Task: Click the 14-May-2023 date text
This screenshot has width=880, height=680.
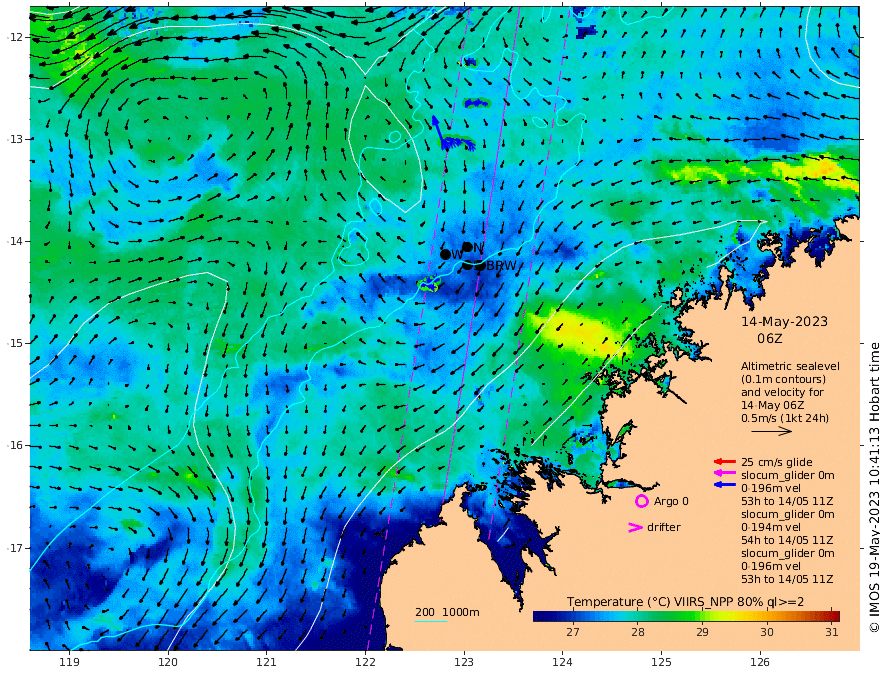Action: [x=785, y=321]
